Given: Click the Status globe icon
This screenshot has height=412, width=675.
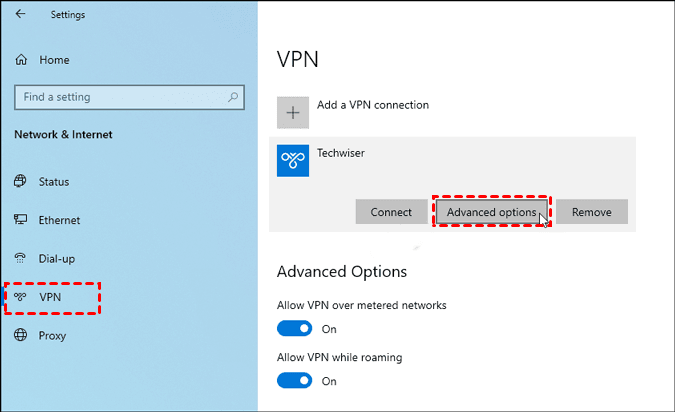Looking at the screenshot, I should pos(21,182).
